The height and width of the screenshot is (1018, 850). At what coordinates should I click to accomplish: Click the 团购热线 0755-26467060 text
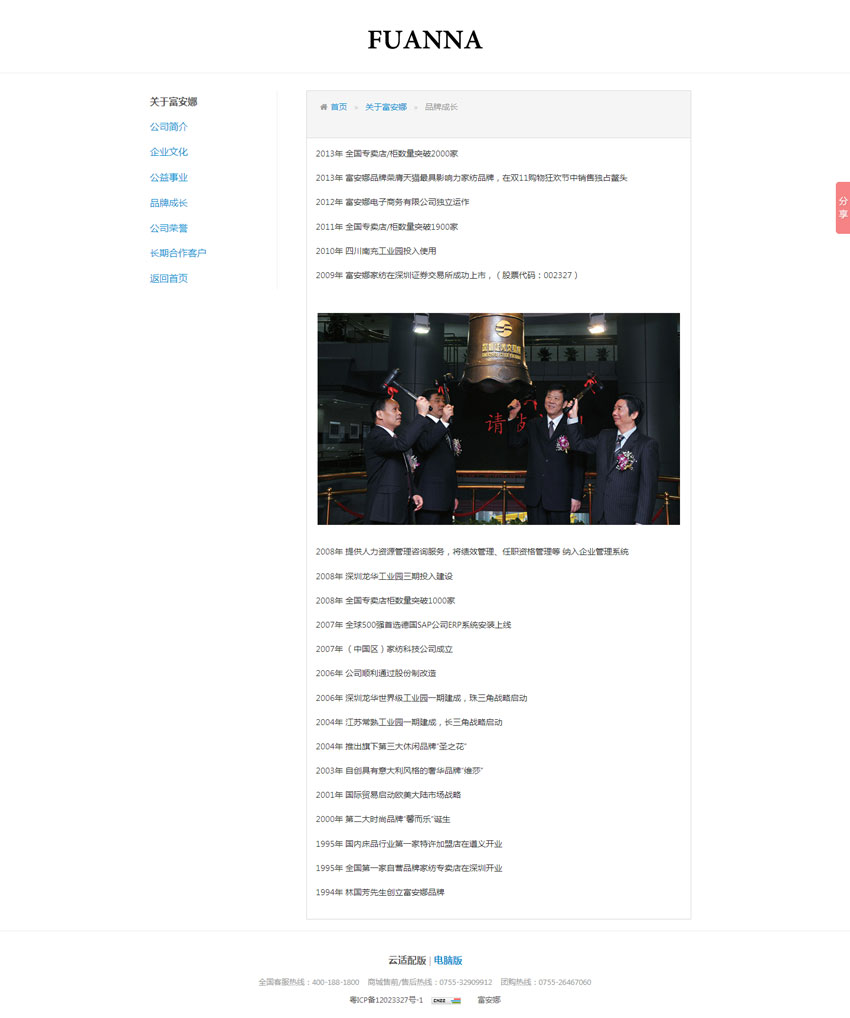coord(545,982)
